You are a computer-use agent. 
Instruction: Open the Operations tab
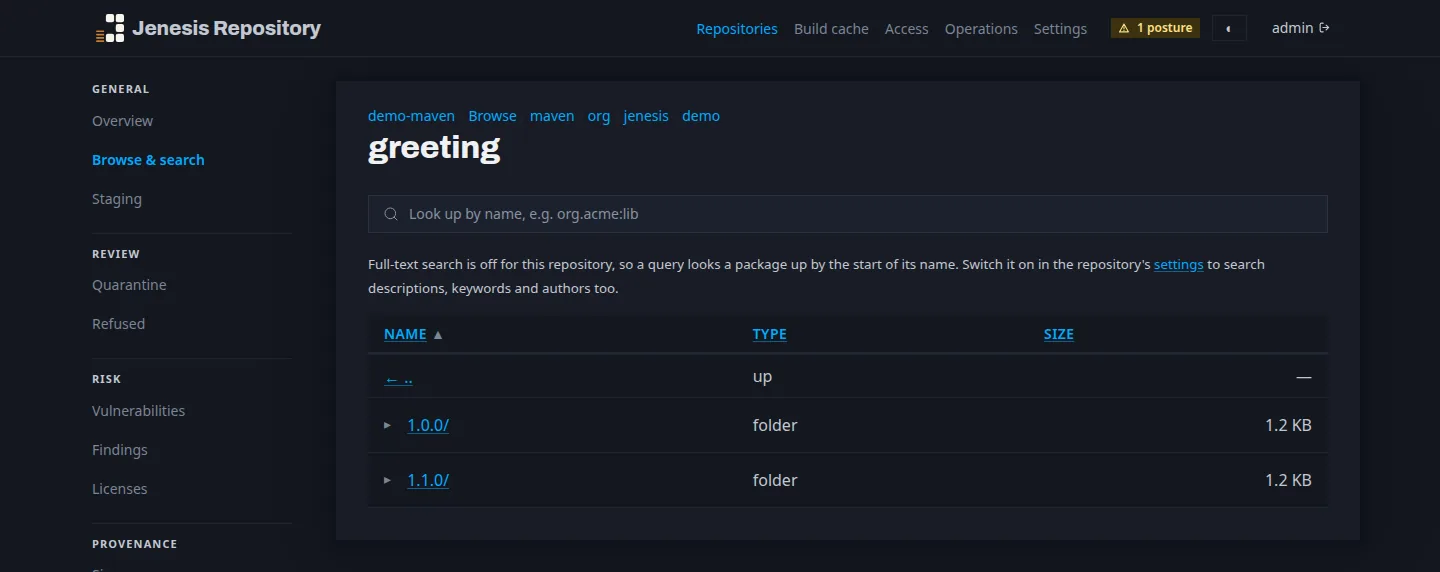point(981,29)
